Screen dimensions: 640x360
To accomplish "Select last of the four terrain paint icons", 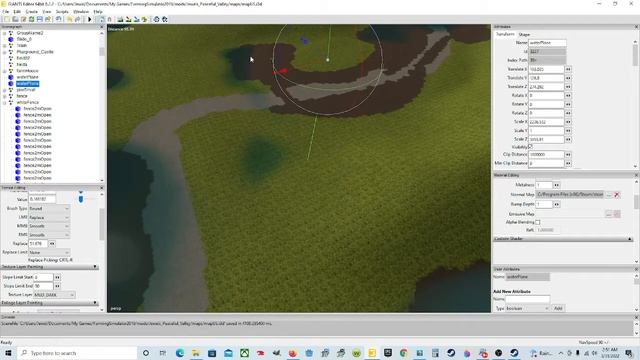I will (x=144, y=19).
